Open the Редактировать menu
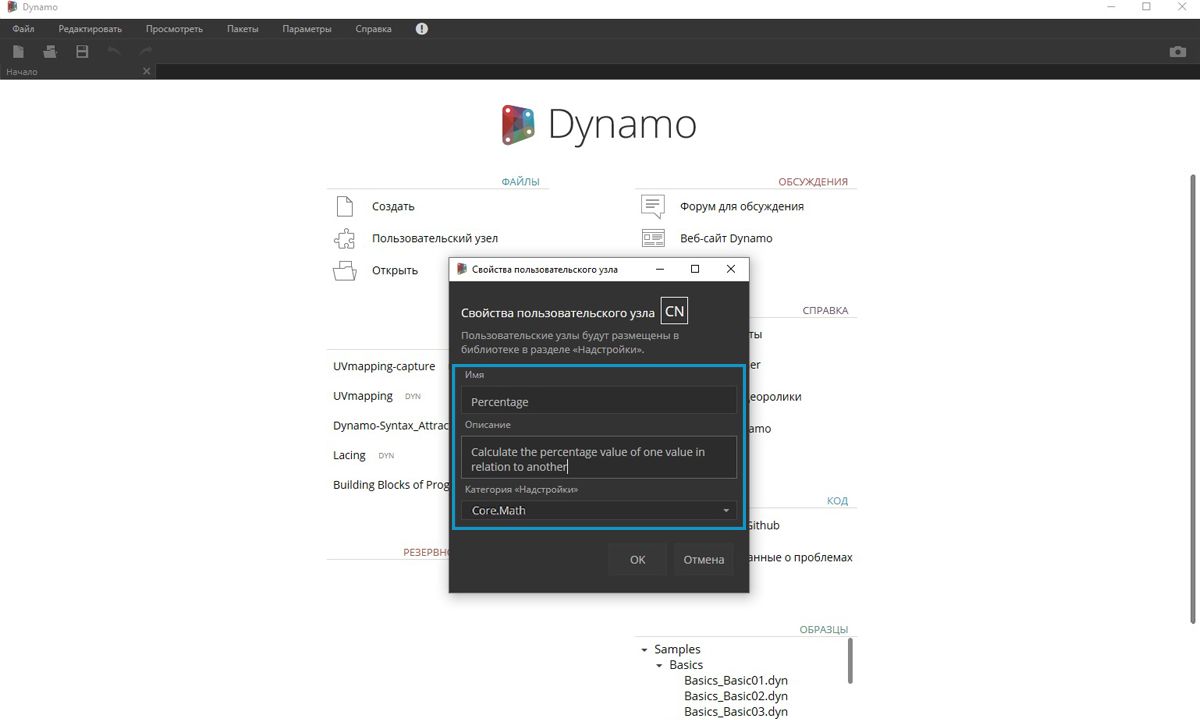1200x720 pixels. click(x=90, y=29)
